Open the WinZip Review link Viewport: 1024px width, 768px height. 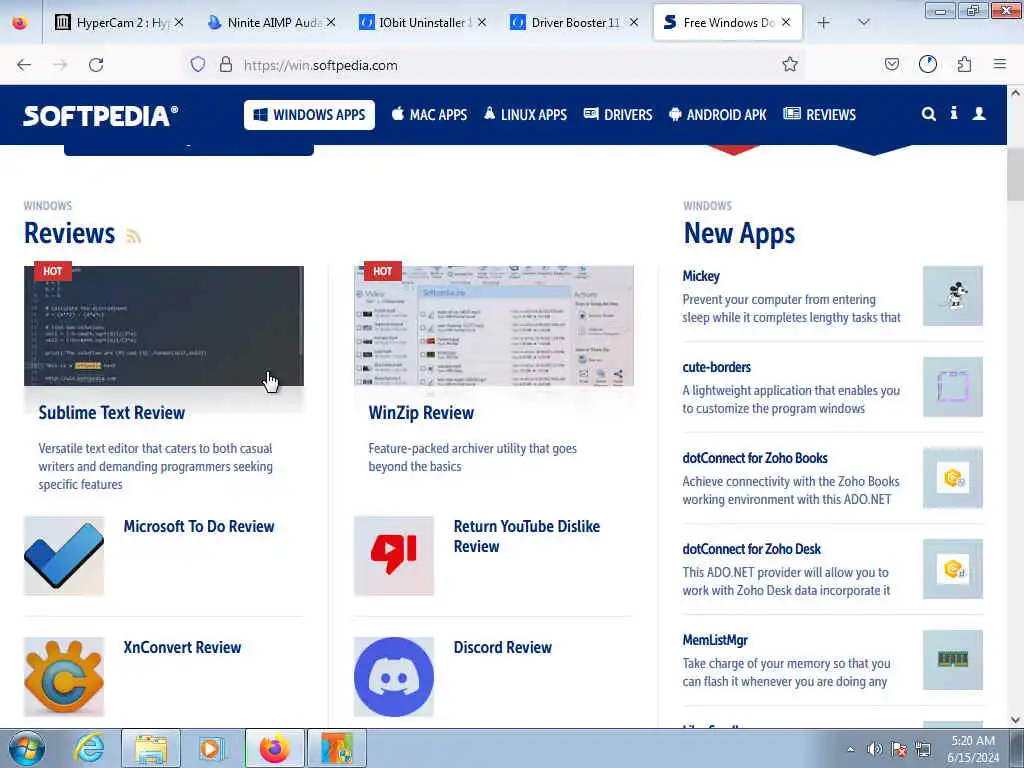click(x=421, y=413)
